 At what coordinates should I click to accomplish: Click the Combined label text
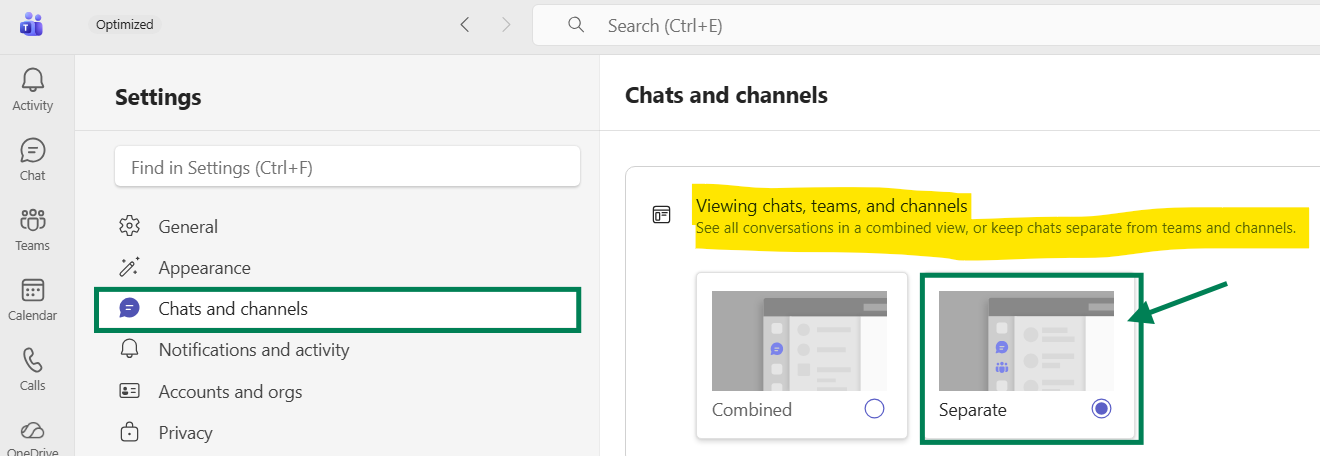(752, 410)
